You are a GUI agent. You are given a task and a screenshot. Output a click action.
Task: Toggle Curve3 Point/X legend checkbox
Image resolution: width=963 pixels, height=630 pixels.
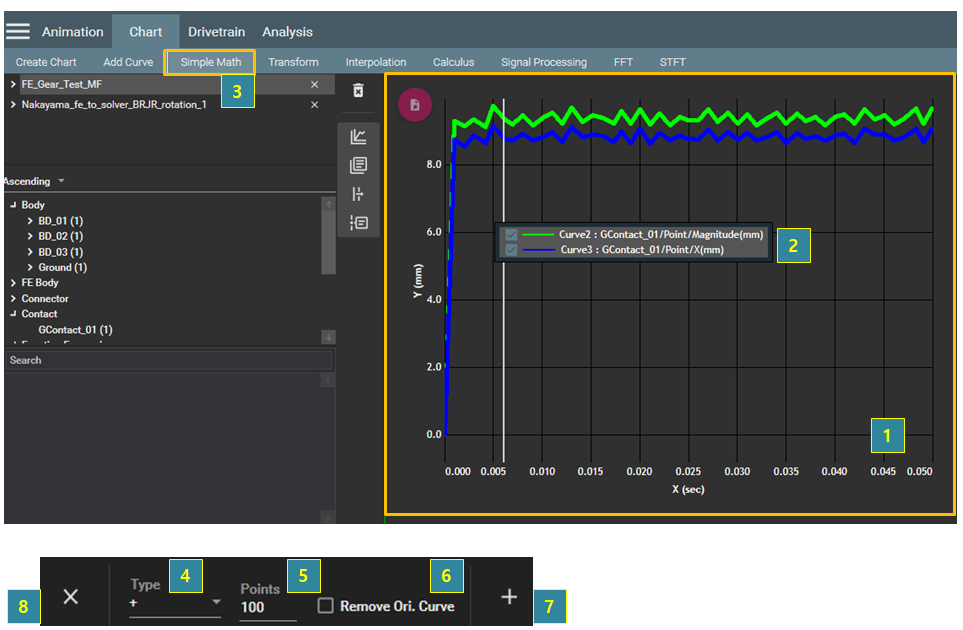click(512, 250)
